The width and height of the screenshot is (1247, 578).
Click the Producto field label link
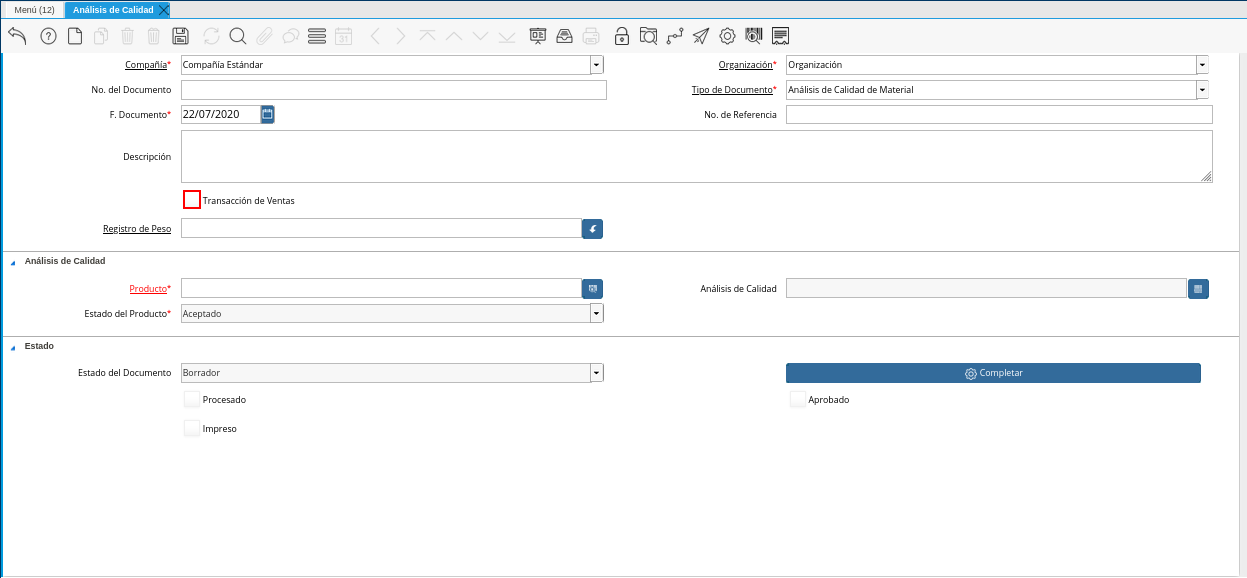tap(148, 289)
